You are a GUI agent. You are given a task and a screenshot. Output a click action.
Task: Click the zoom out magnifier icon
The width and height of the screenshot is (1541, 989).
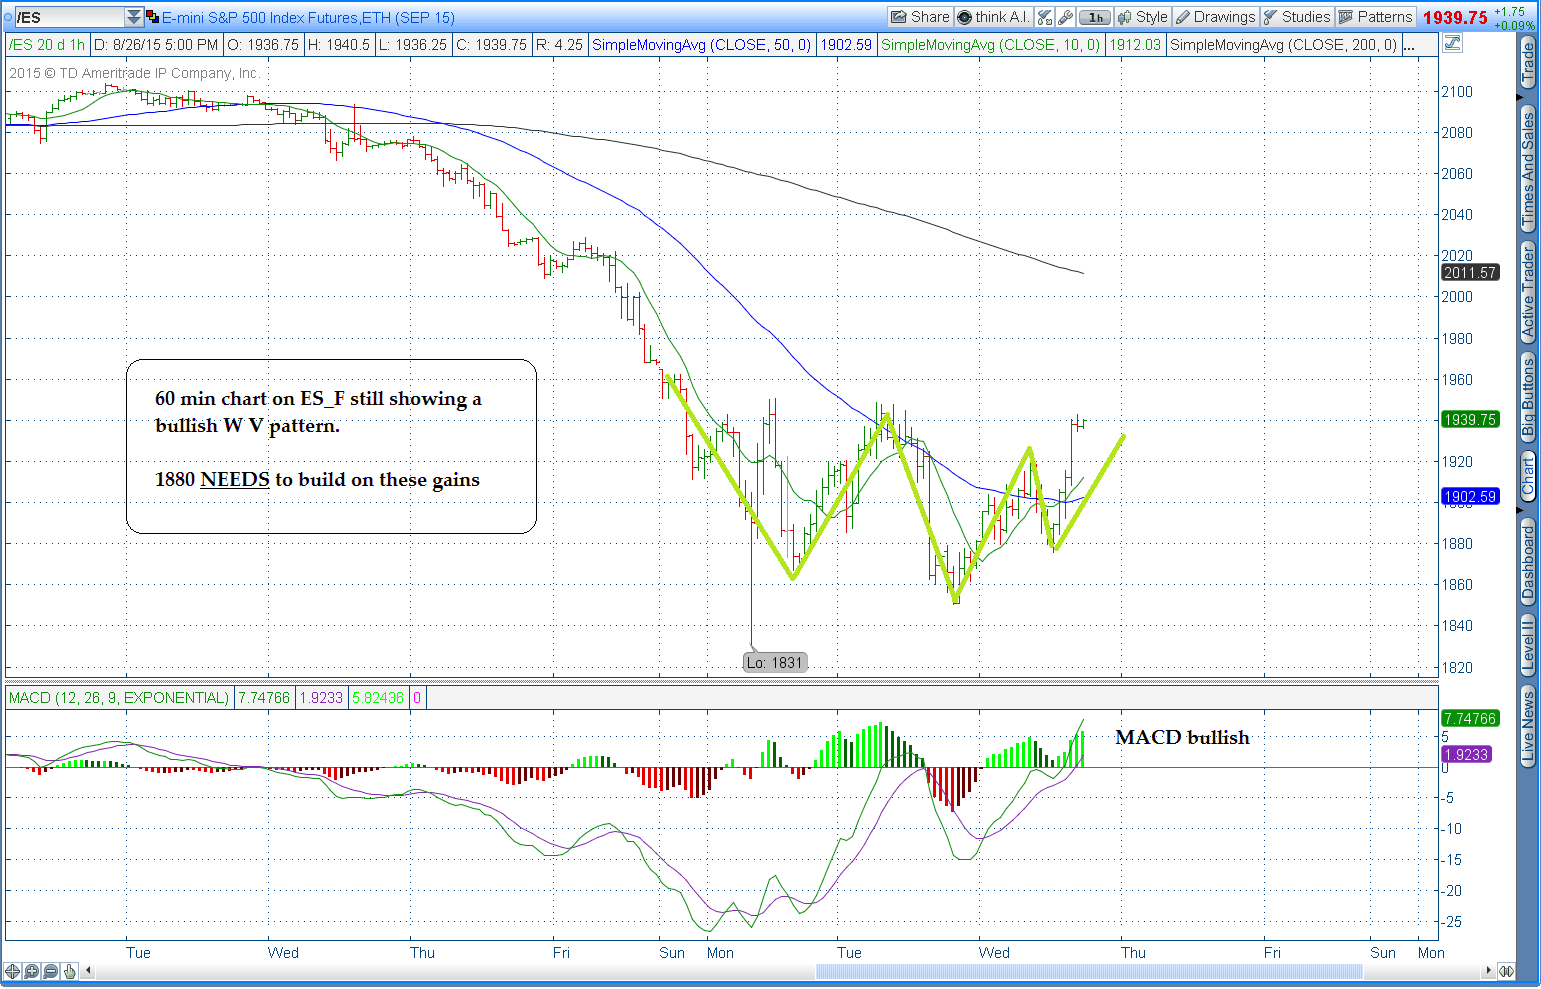pos(51,971)
